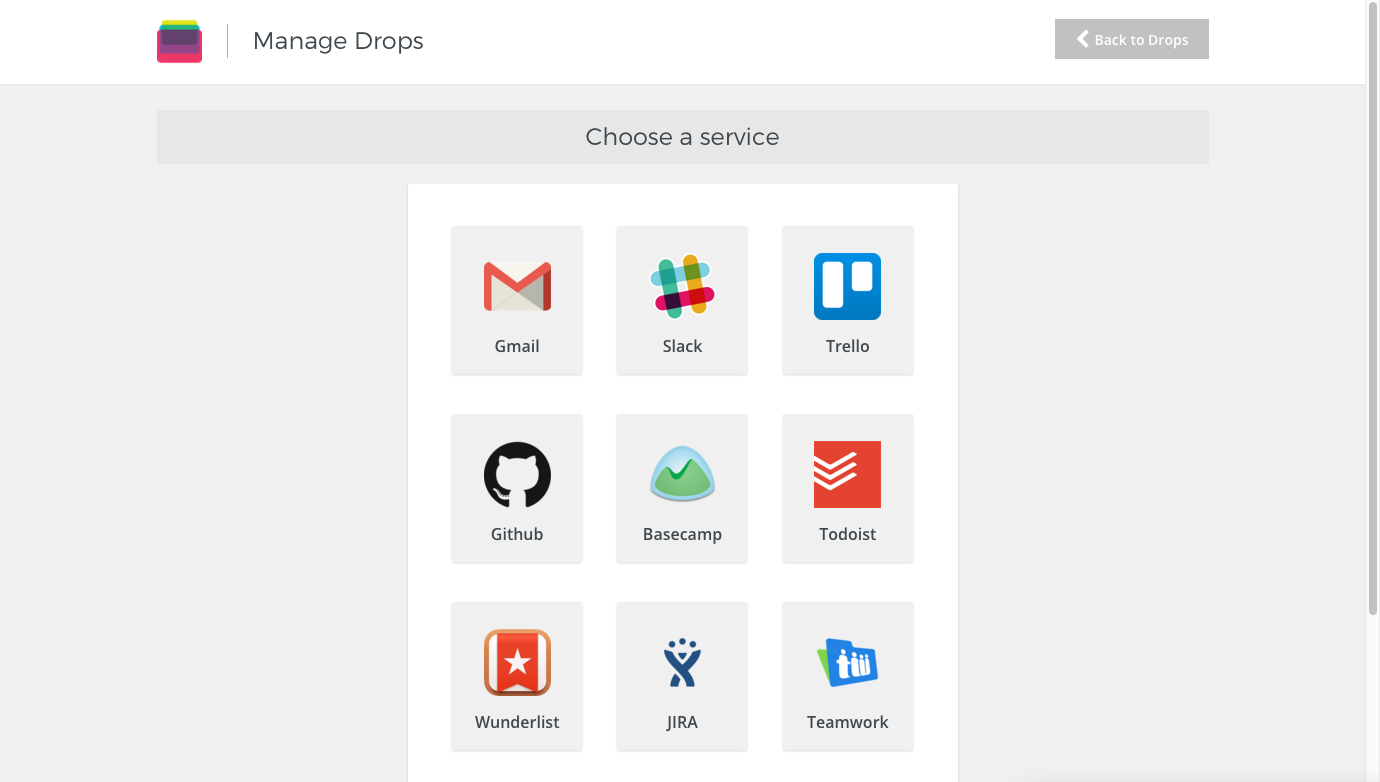Viewport: 1380px width, 782px height.
Task: Click the "Wunderlist" label text
Action: 517,722
